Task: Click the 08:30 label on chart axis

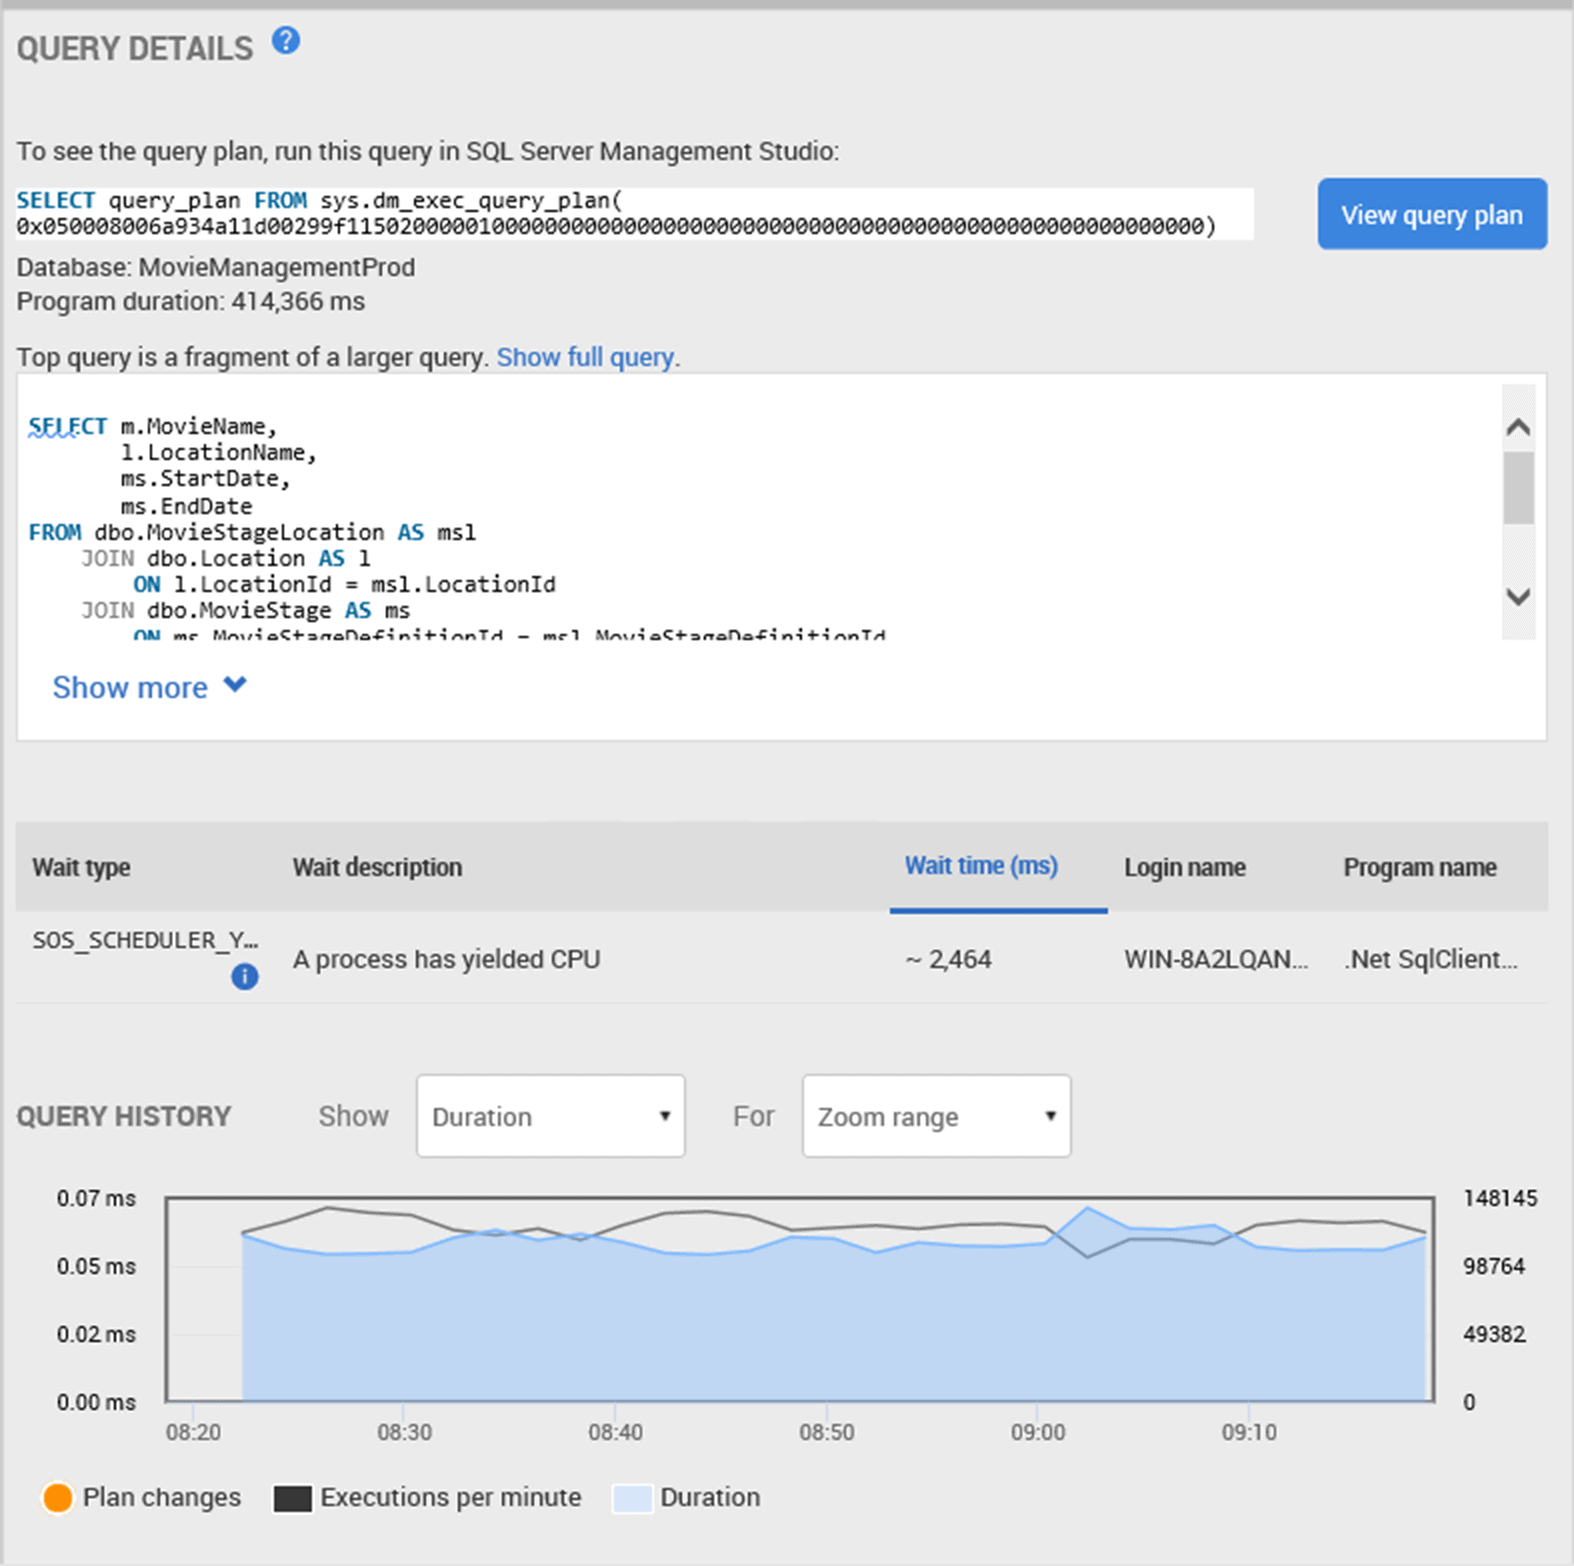Action: [404, 1432]
